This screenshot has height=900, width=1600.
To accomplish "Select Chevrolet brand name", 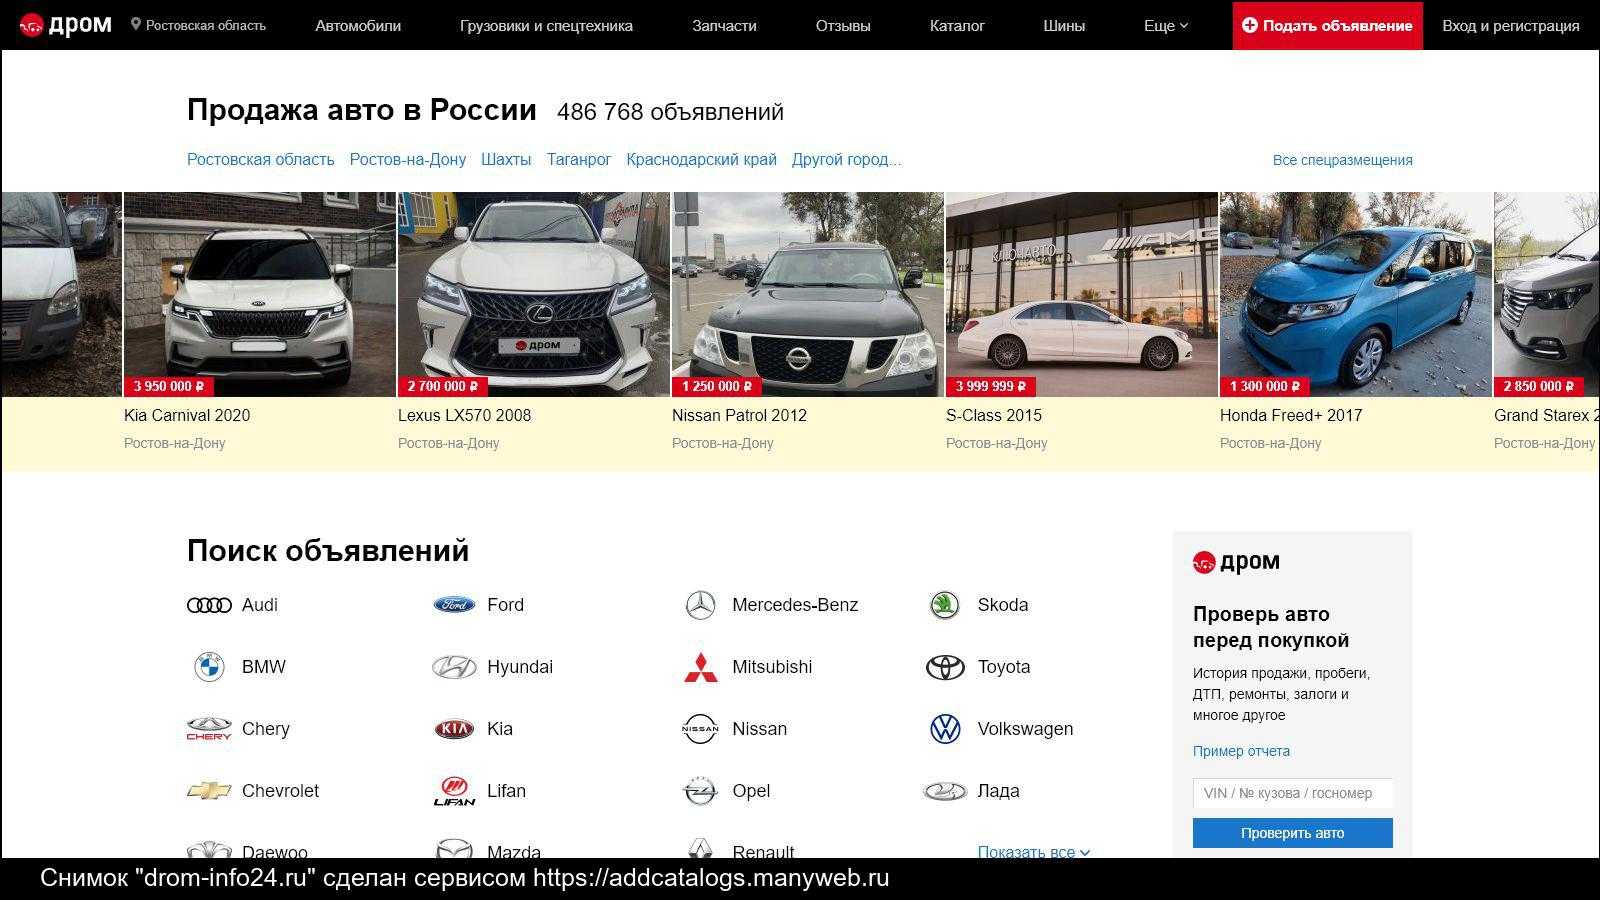I will coord(281,791).
